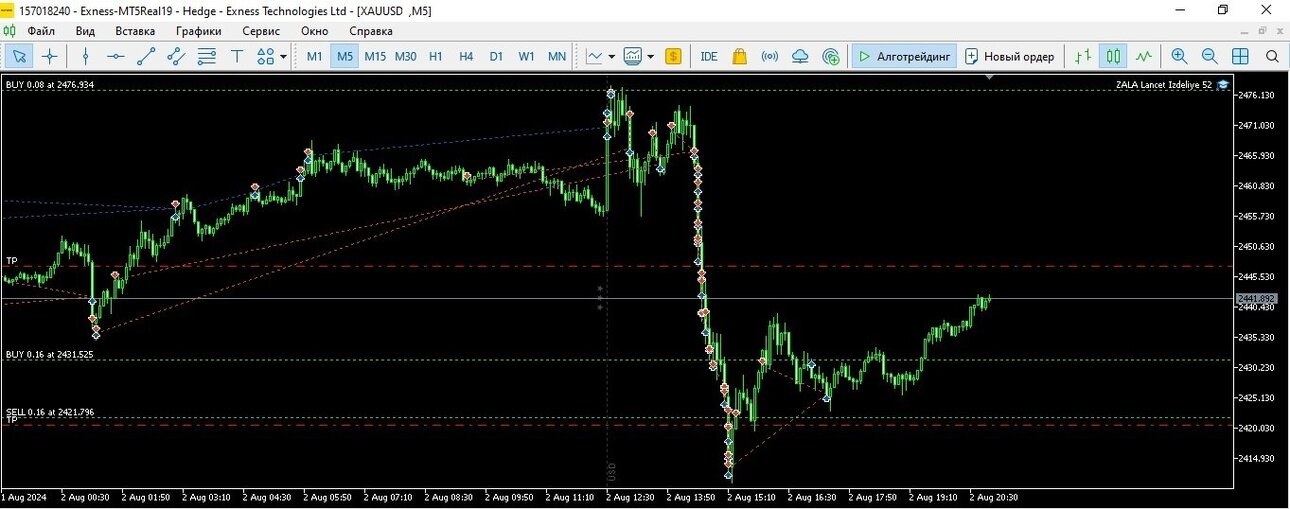The image size is (1290, 509).
Task: Open the Market shopping bag
Action: [739, 56]
